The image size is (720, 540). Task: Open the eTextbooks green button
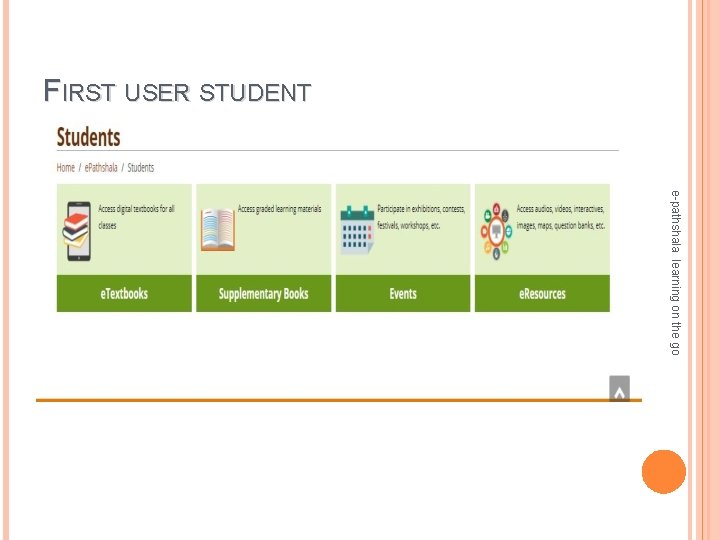(124, 293)
